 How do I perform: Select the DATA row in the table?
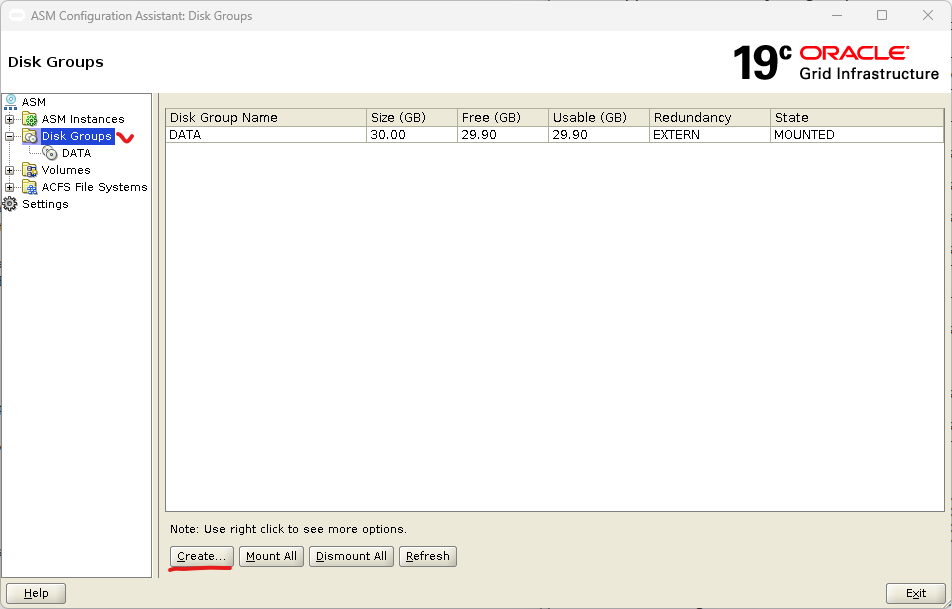pos(265,135)
